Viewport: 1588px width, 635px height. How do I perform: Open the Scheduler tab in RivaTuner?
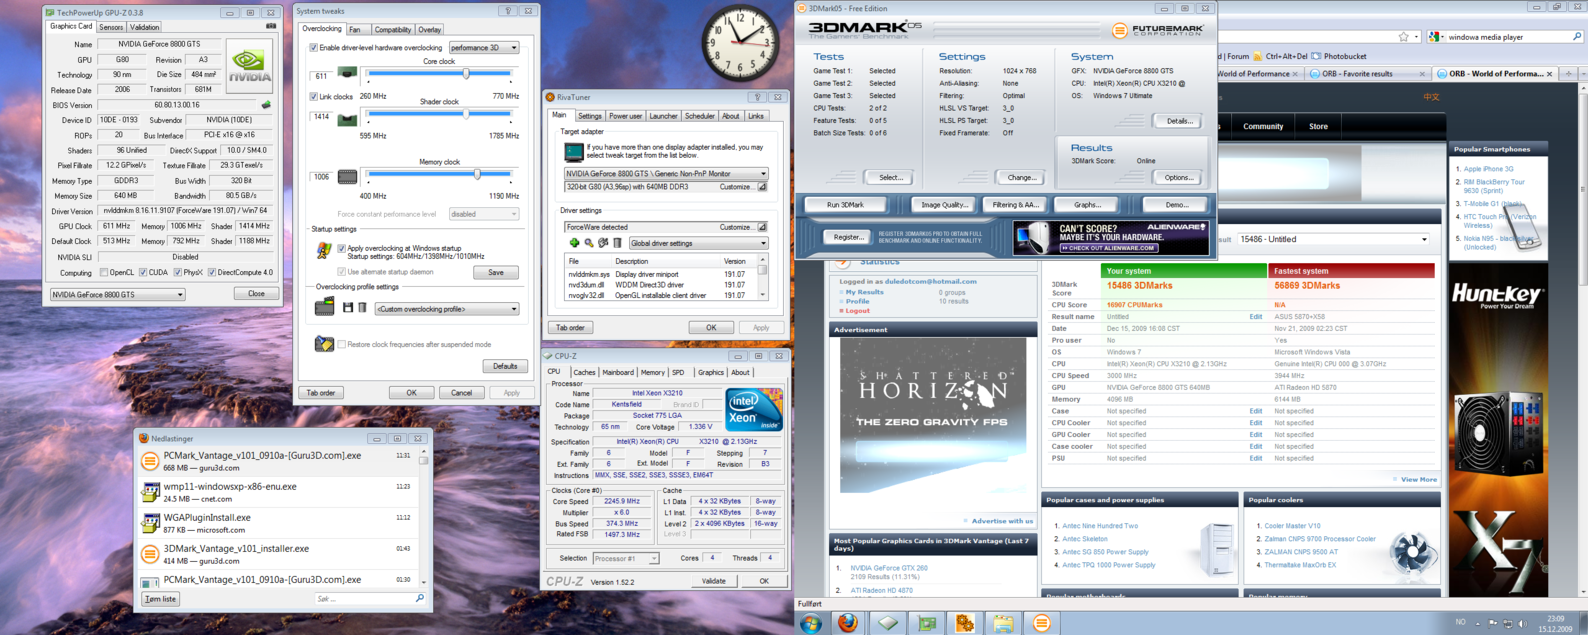pyautogui.click(x=700, y=116)
